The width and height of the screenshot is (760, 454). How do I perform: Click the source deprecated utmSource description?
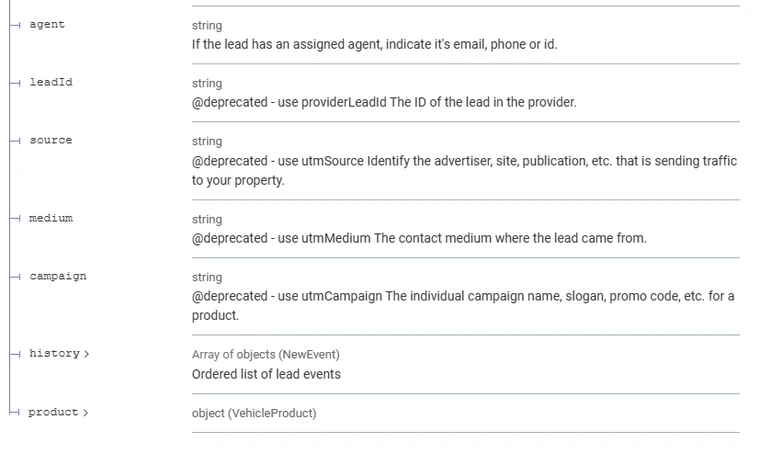(464, 171)
